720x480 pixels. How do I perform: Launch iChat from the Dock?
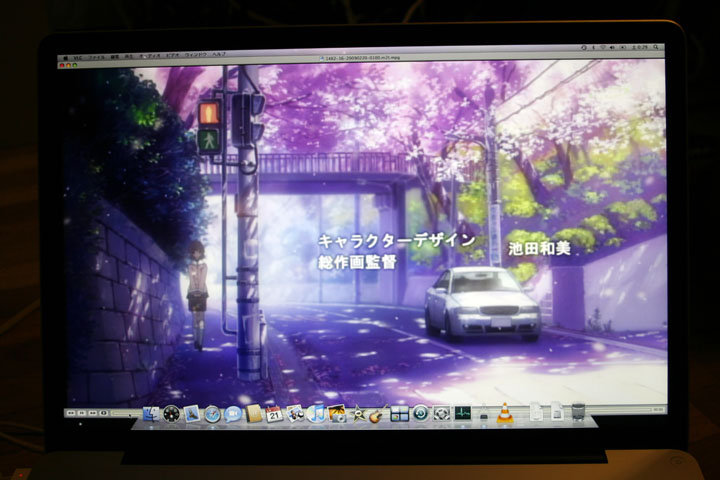pyautogui.click(x=233, y=414)
